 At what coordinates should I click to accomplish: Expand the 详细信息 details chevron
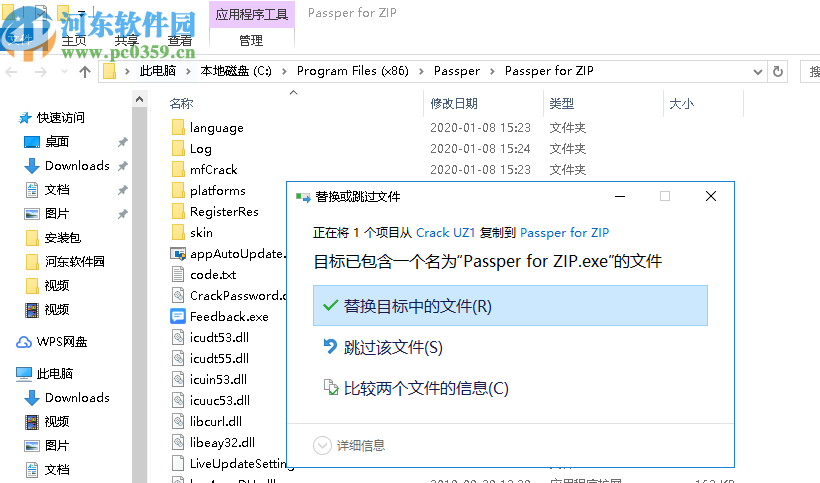tap(322, 445)
